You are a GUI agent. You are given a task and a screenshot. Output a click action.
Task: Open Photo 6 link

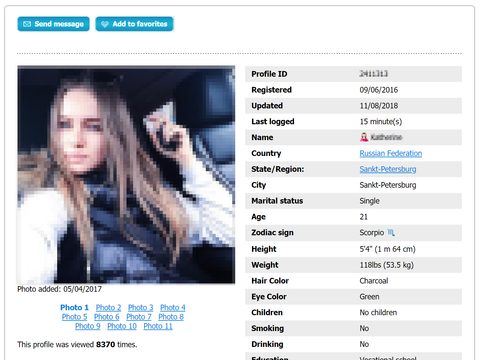(x=107, y=317)
